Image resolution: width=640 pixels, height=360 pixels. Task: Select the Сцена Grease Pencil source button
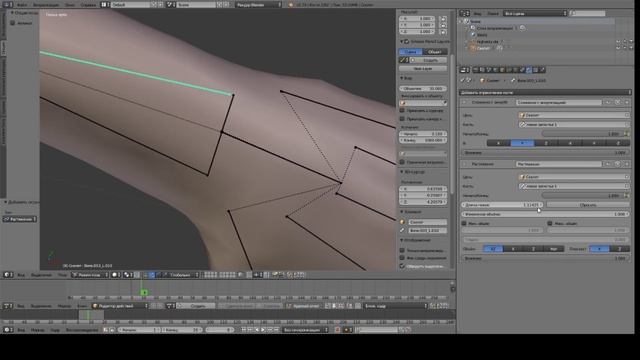click(411, 52)
